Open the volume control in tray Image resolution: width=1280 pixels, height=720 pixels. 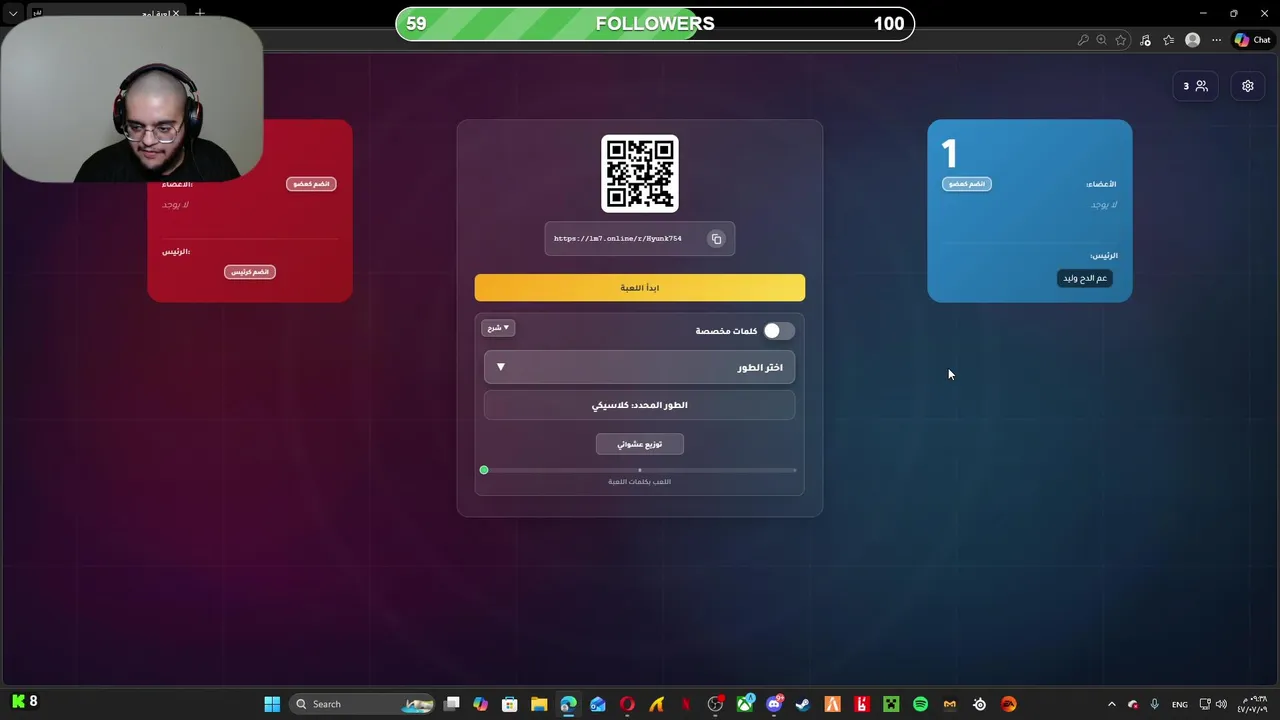[1221, 704]
